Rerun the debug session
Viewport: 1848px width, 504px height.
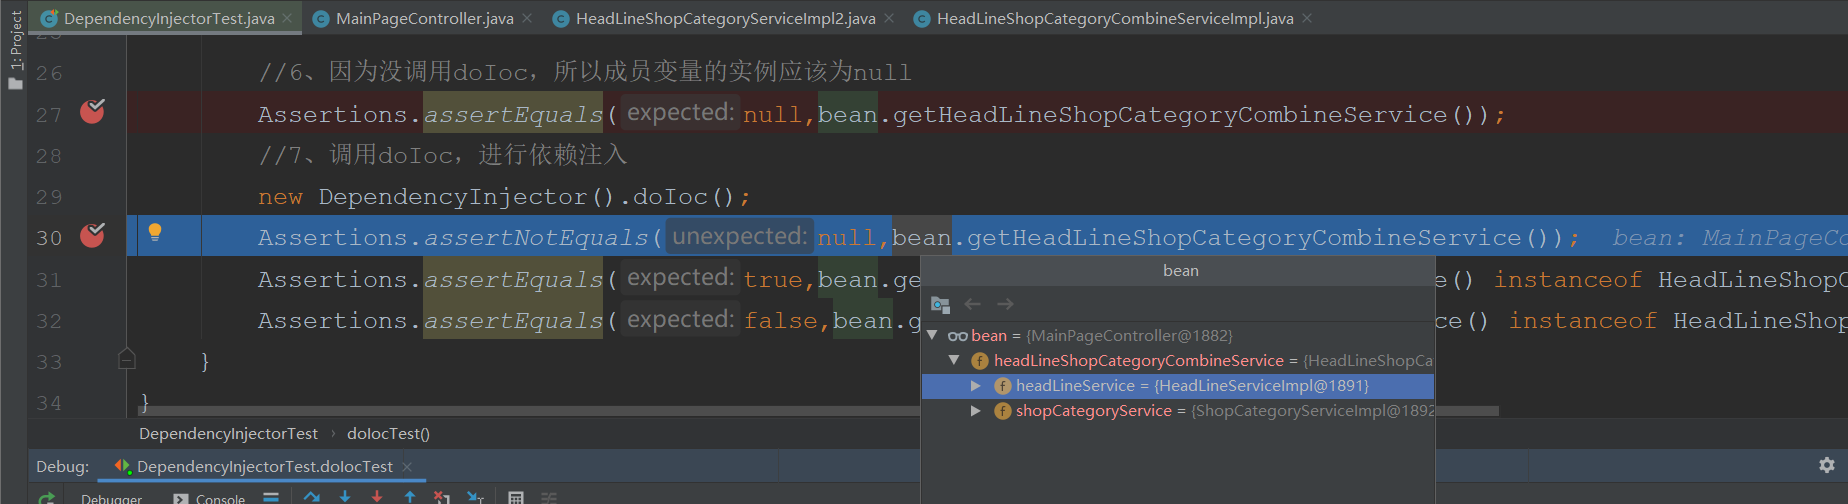pos(46,497)
